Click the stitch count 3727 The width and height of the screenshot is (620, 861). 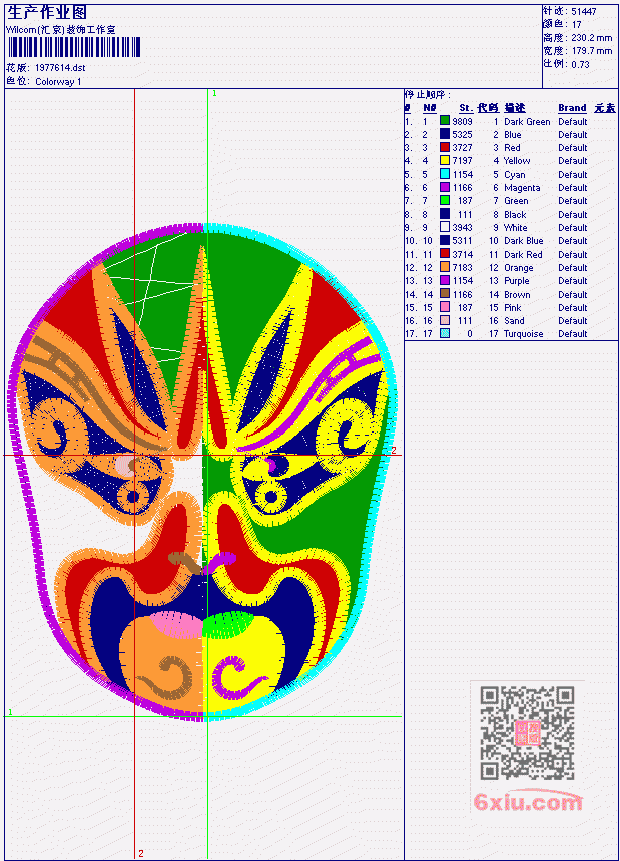click(x=462, y=148)
